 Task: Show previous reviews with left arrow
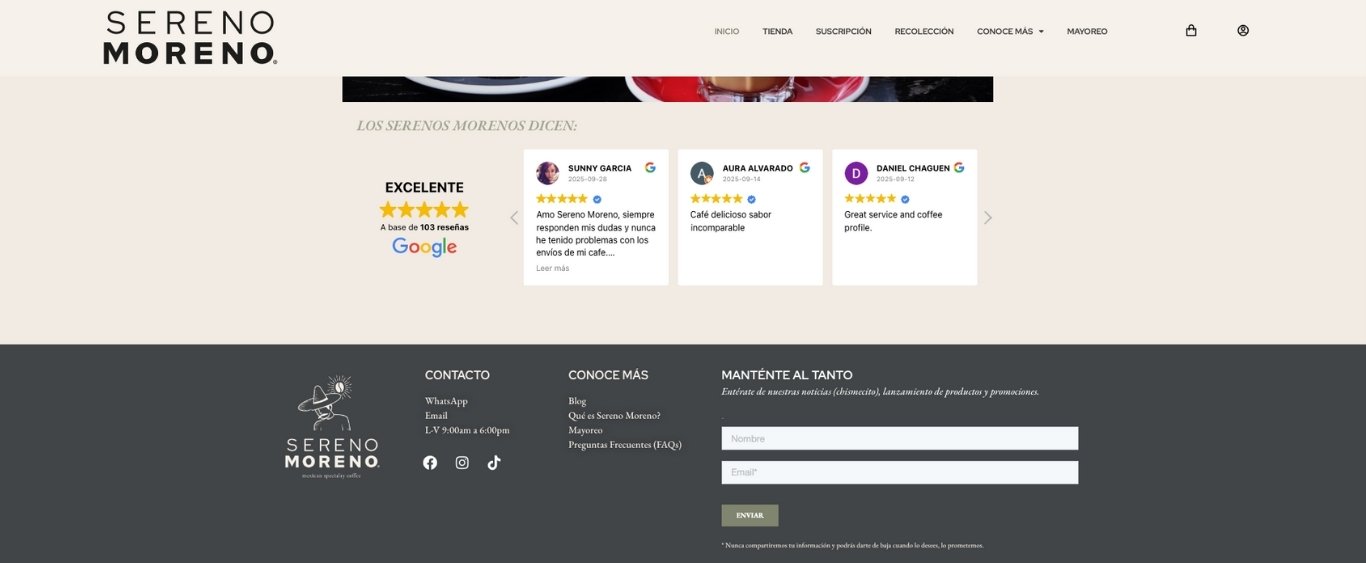click(x=514, y=218)
